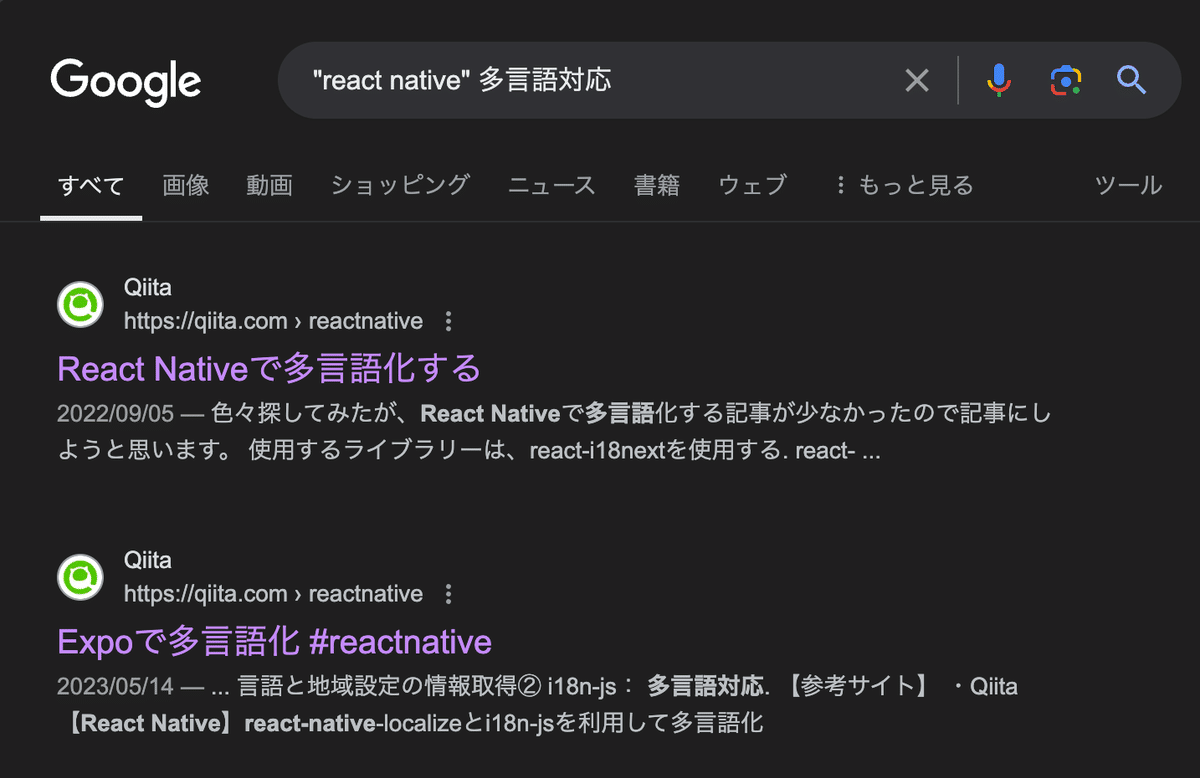This screenshot has width=1200, height=778.
Task: Open more options for Expoで多言語化 result
Action: coord(448,594)
